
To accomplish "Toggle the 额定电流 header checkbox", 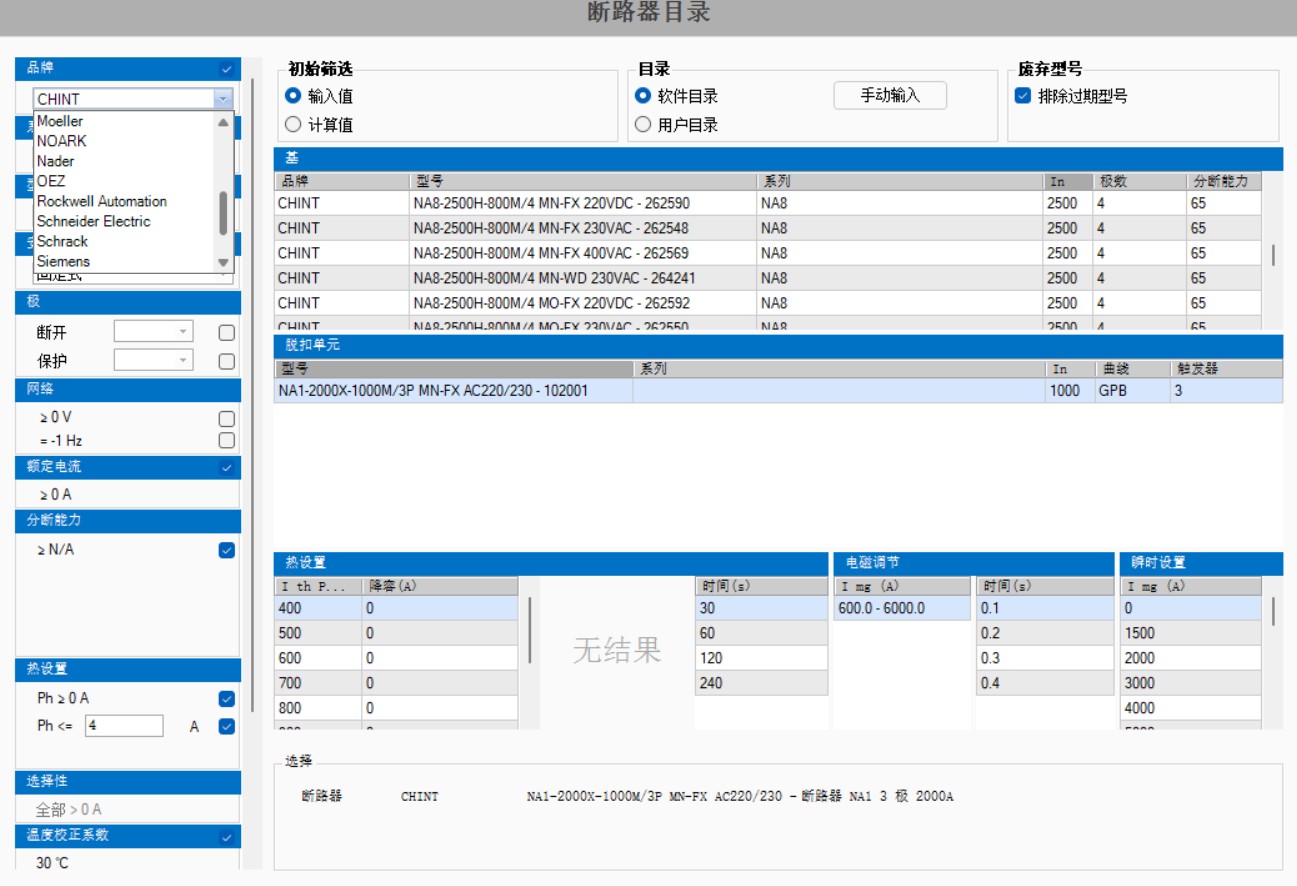I will [x=227, y=467].
